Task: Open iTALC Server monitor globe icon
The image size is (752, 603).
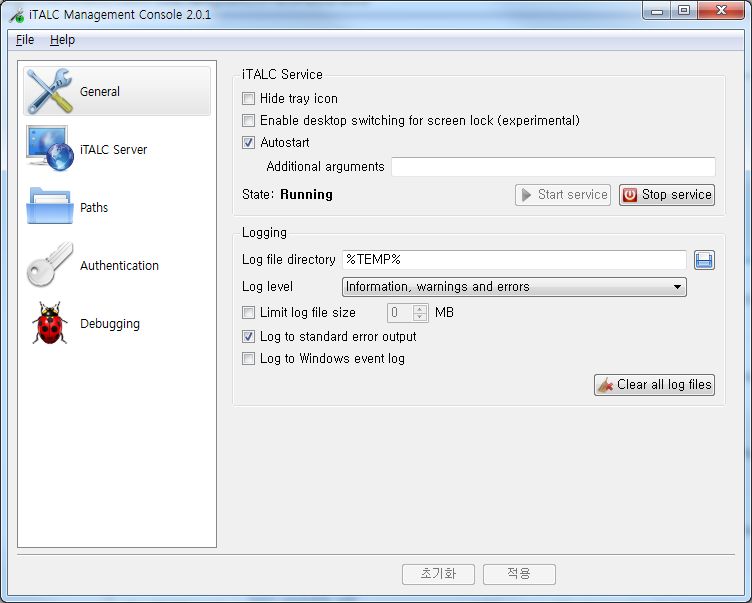Action: (50, 148)
